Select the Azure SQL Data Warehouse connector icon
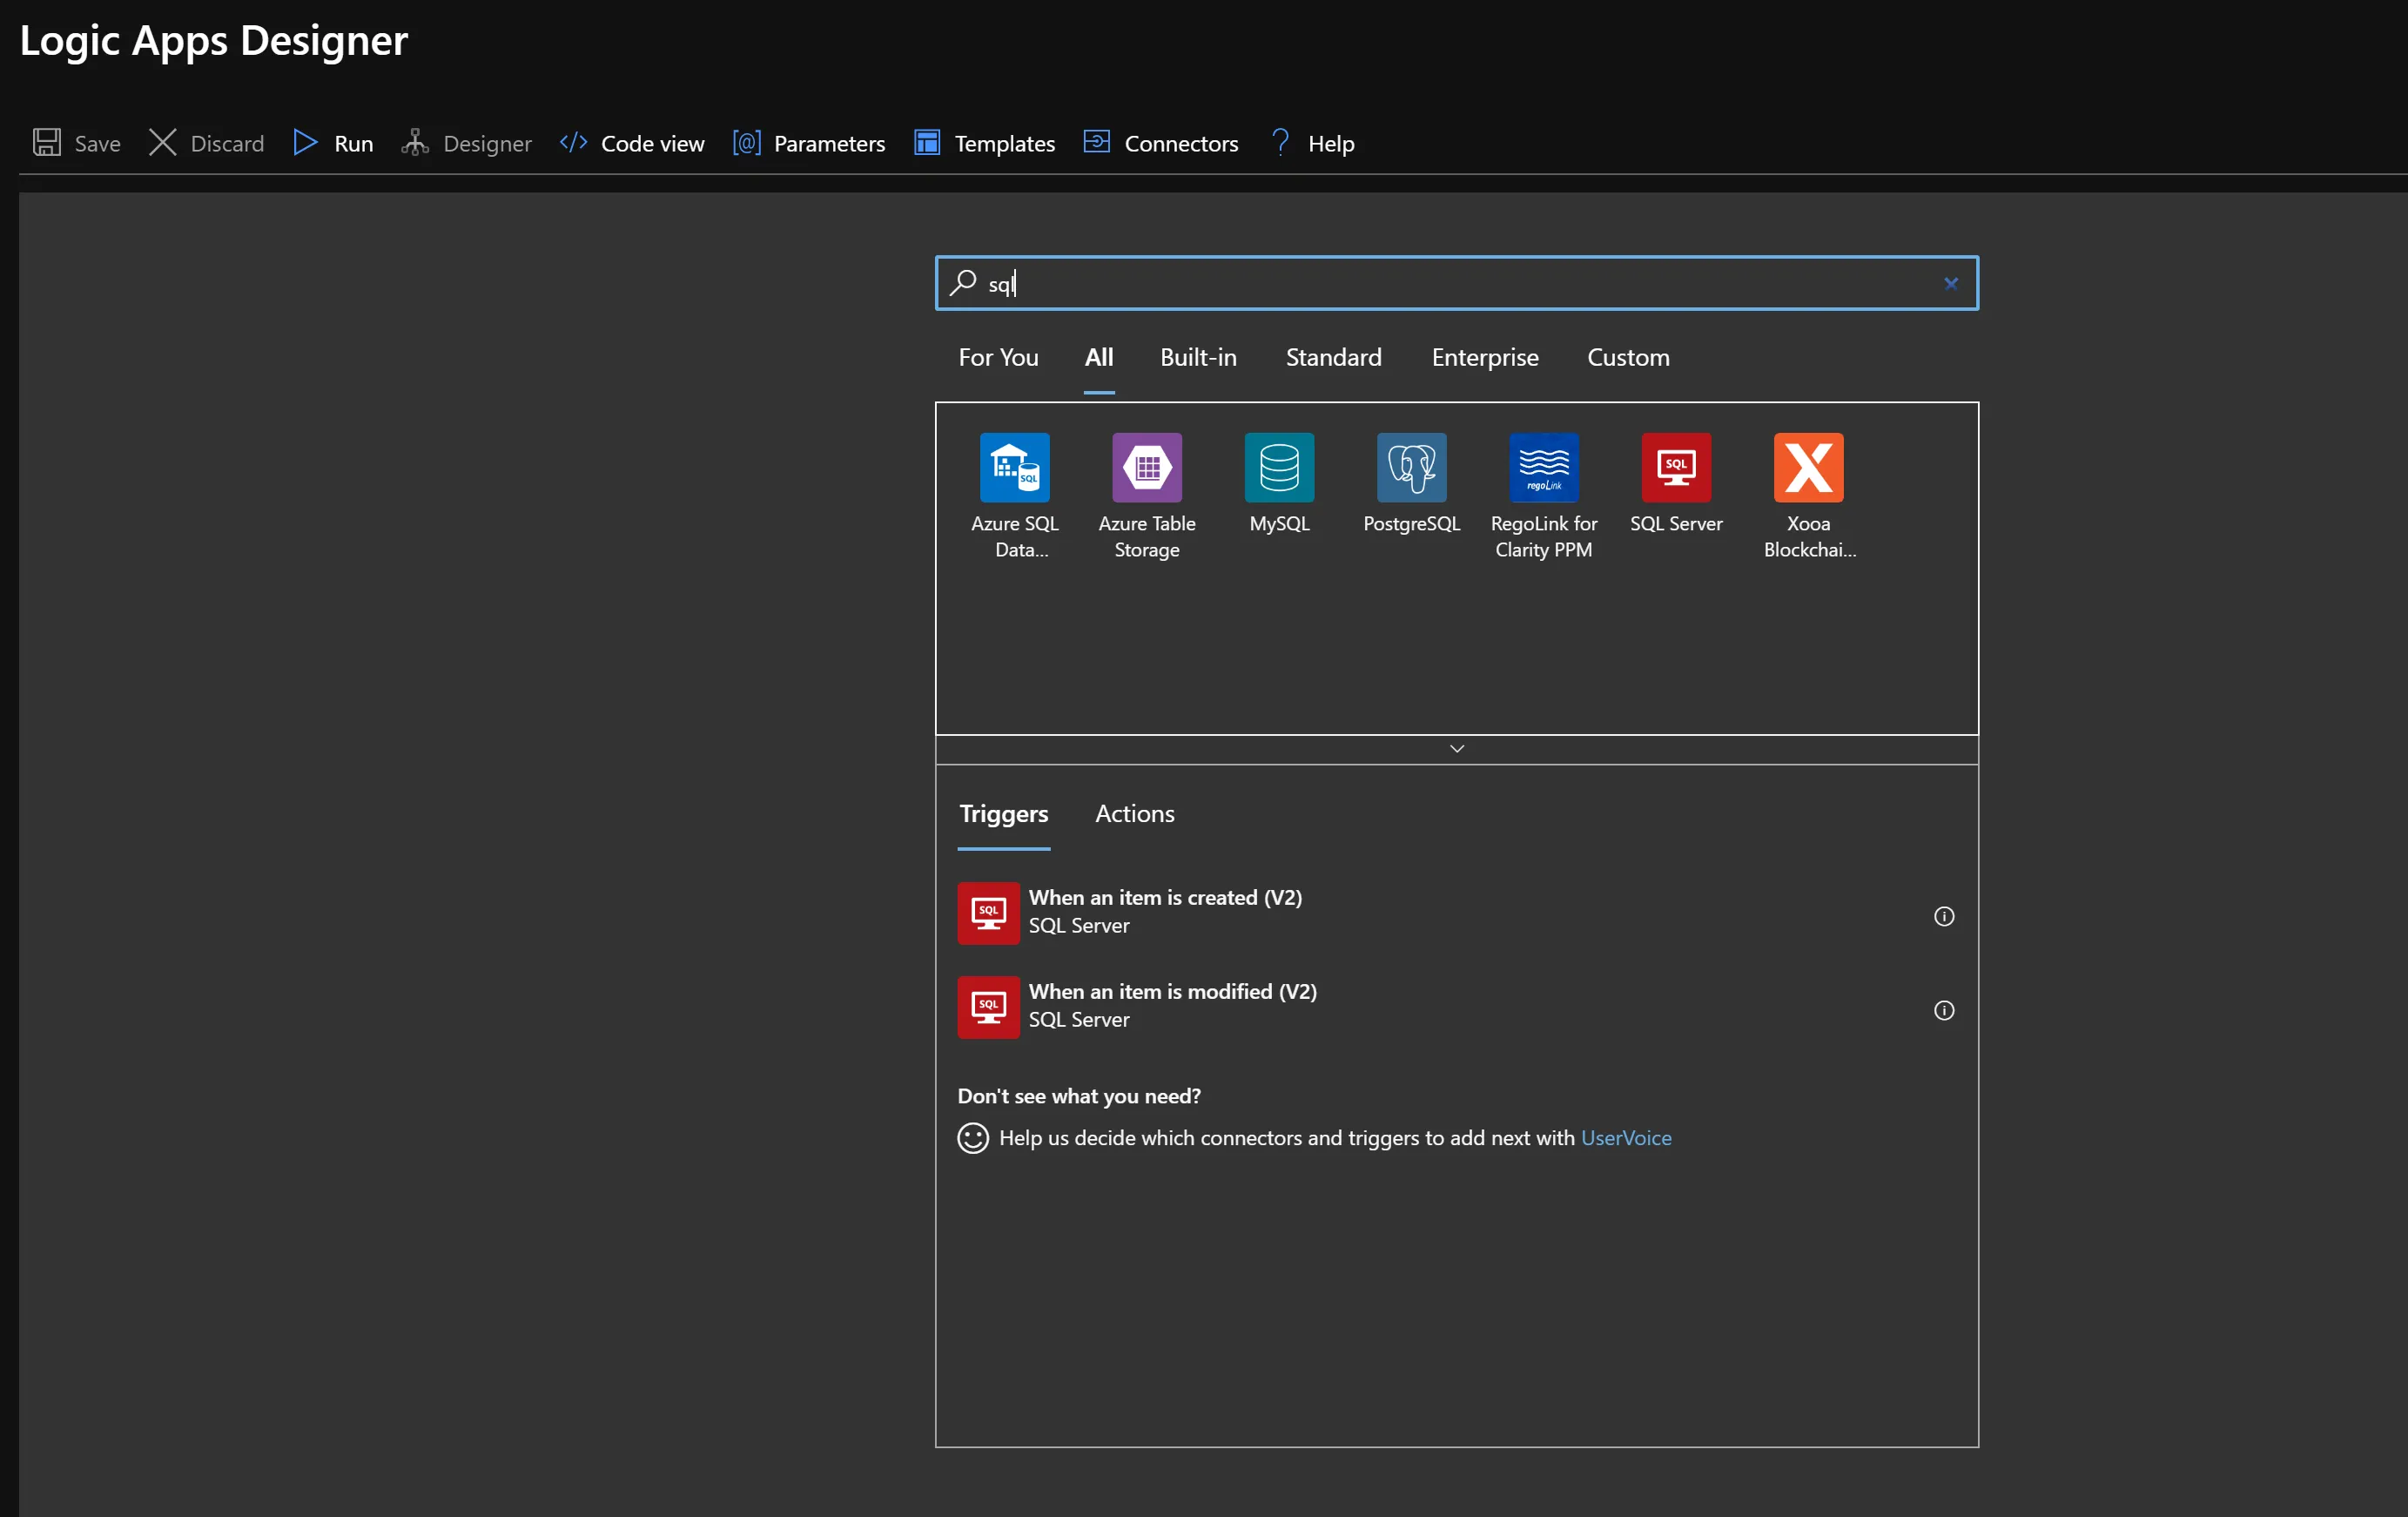Image resolution: width=2408 pixels, height=1517 pixels. point(1014,467)
